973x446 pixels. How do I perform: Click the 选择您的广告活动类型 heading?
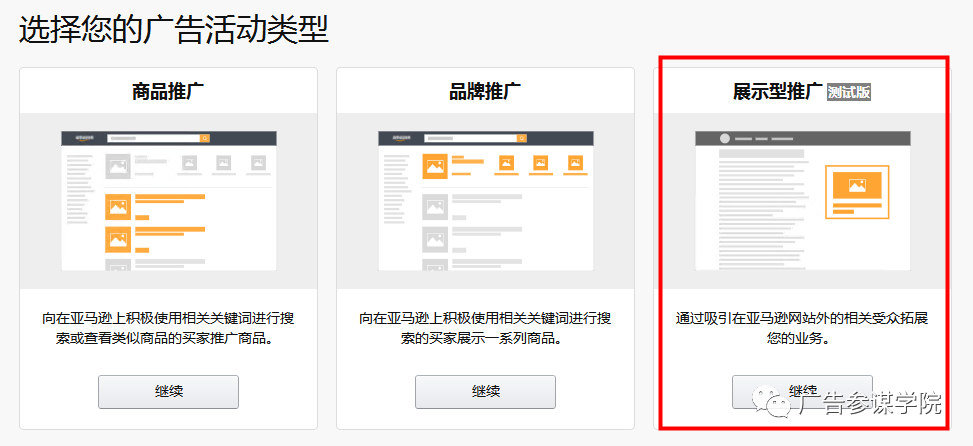173,29
